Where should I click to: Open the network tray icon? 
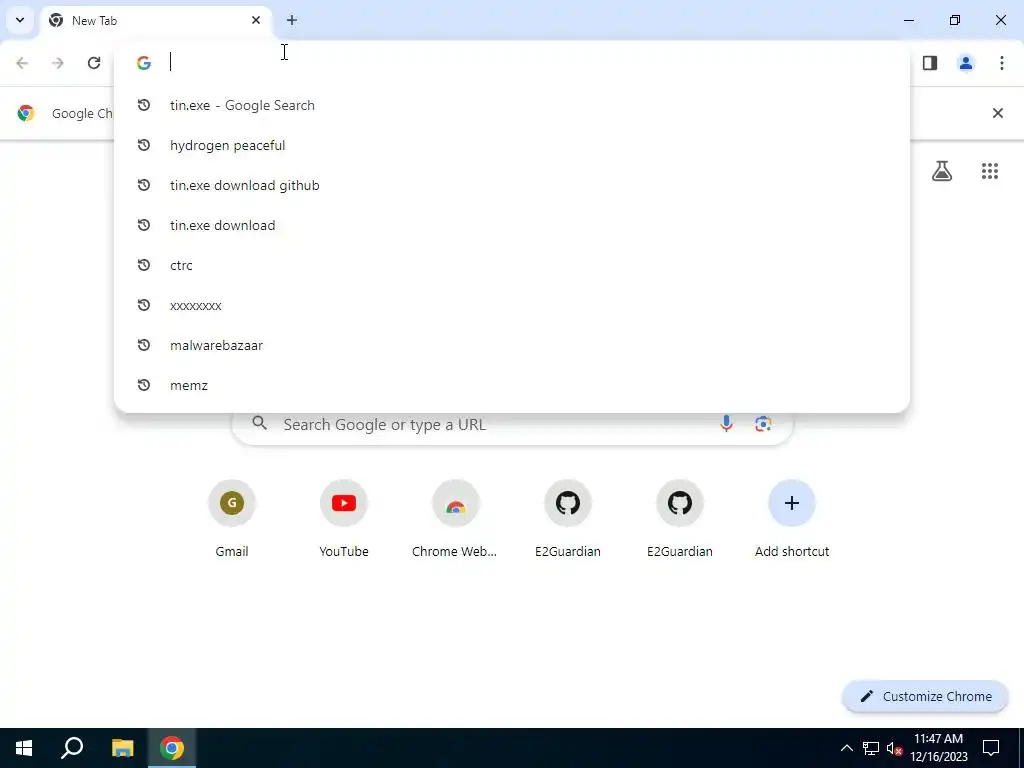coord(871,748)
